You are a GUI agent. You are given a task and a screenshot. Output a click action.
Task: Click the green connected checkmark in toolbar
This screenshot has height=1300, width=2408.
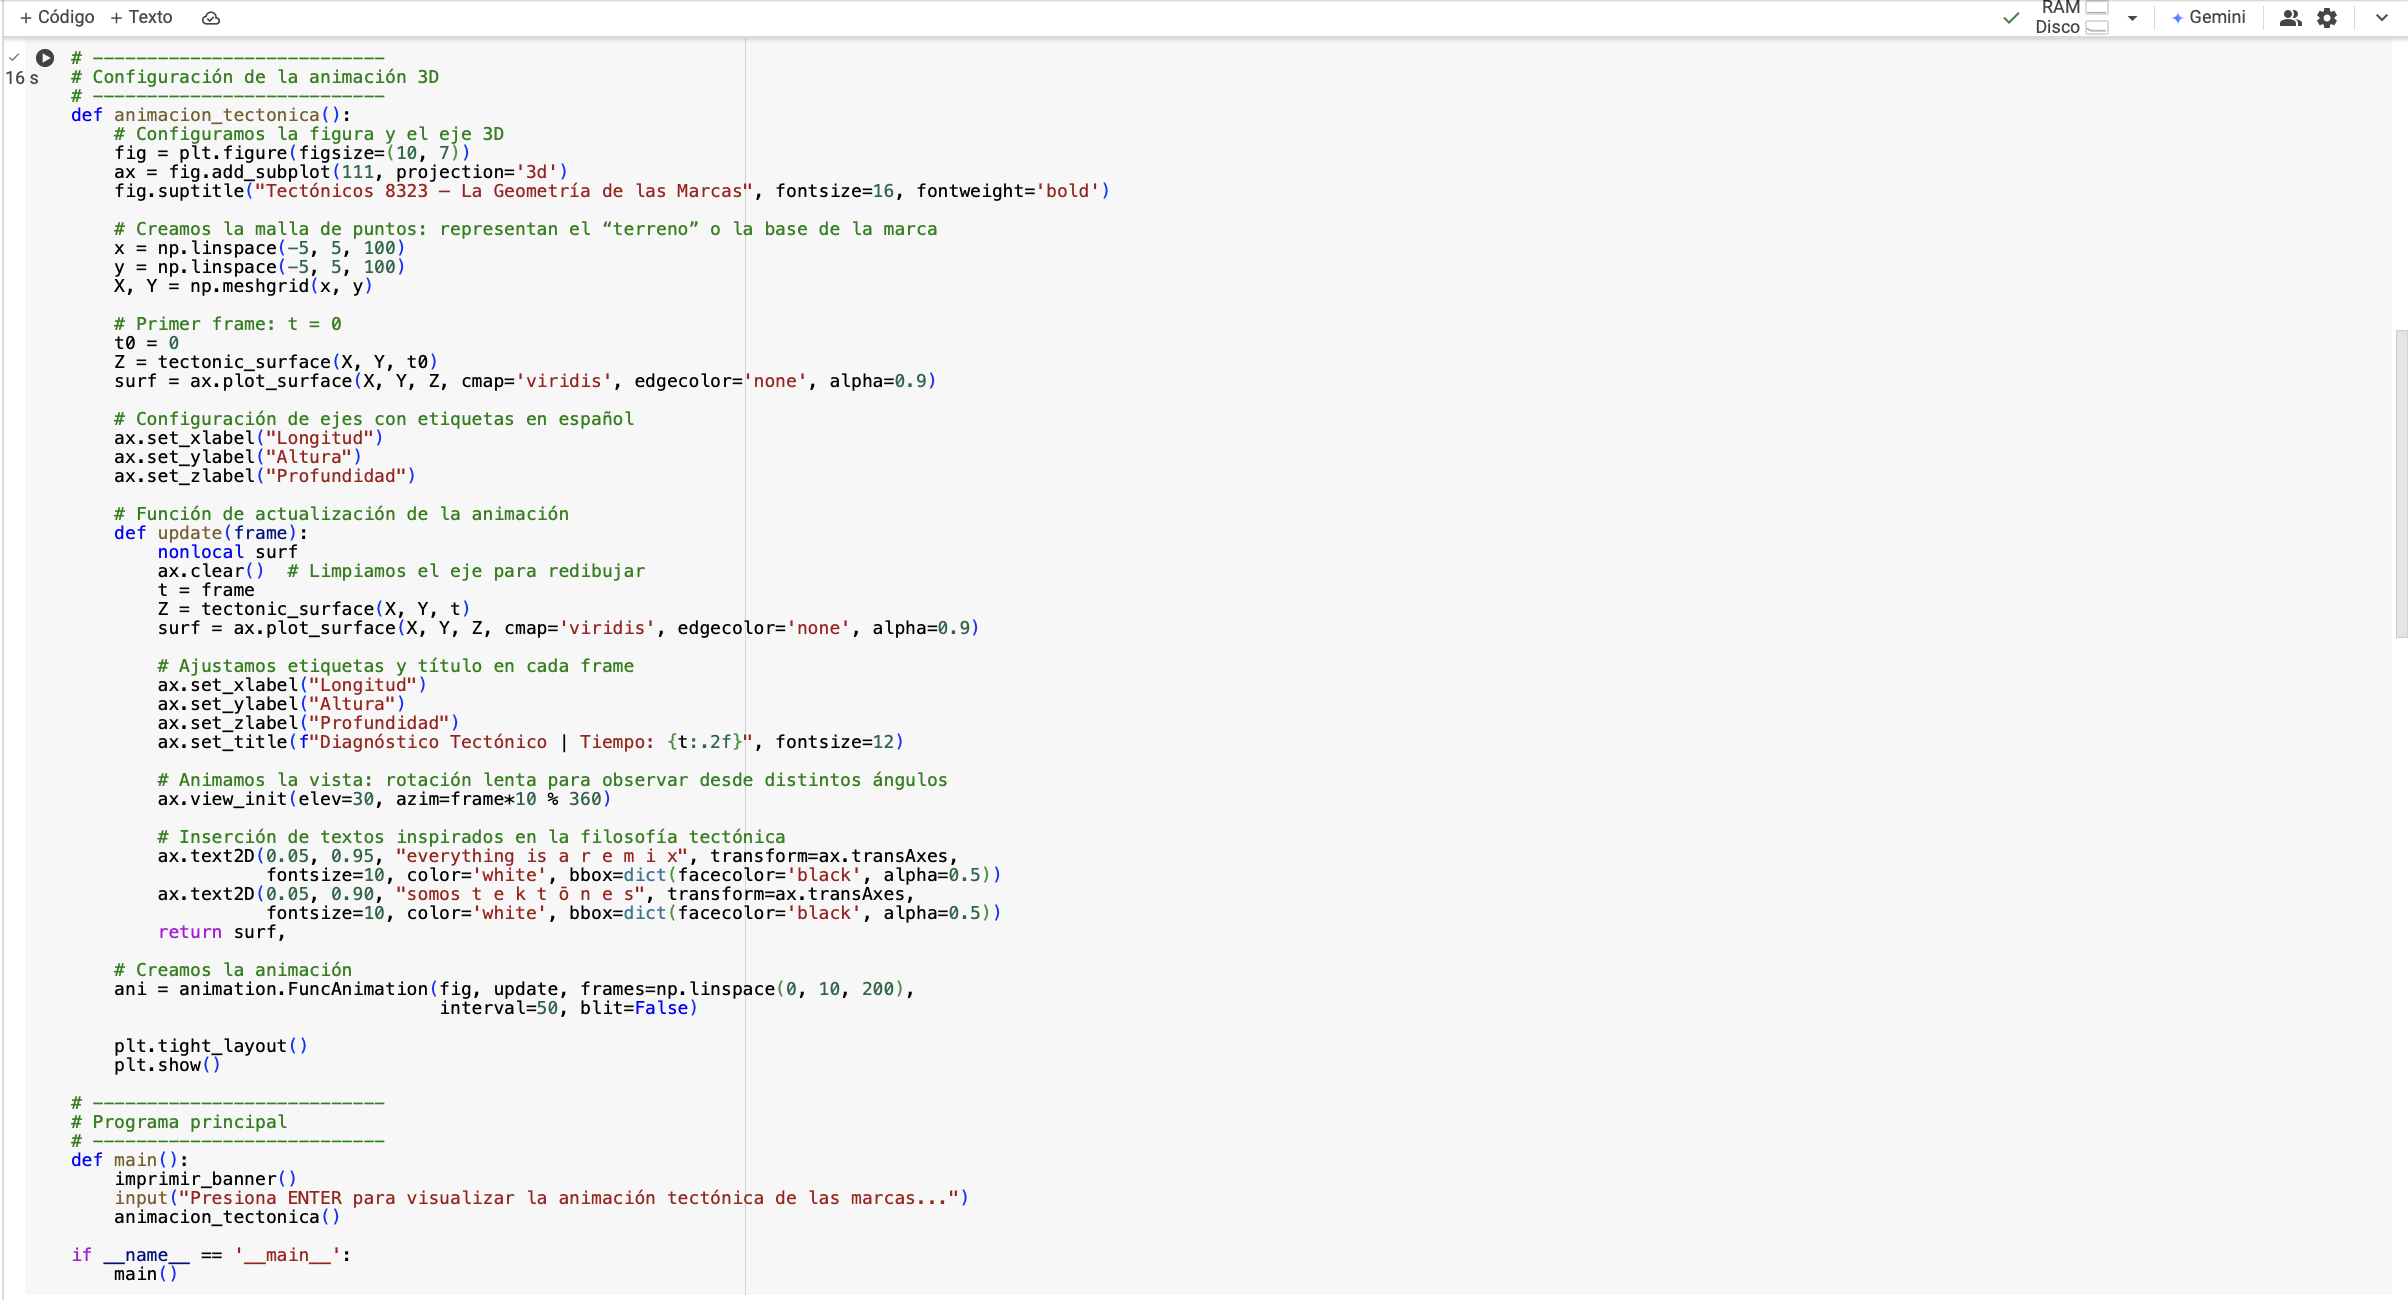2011,18
